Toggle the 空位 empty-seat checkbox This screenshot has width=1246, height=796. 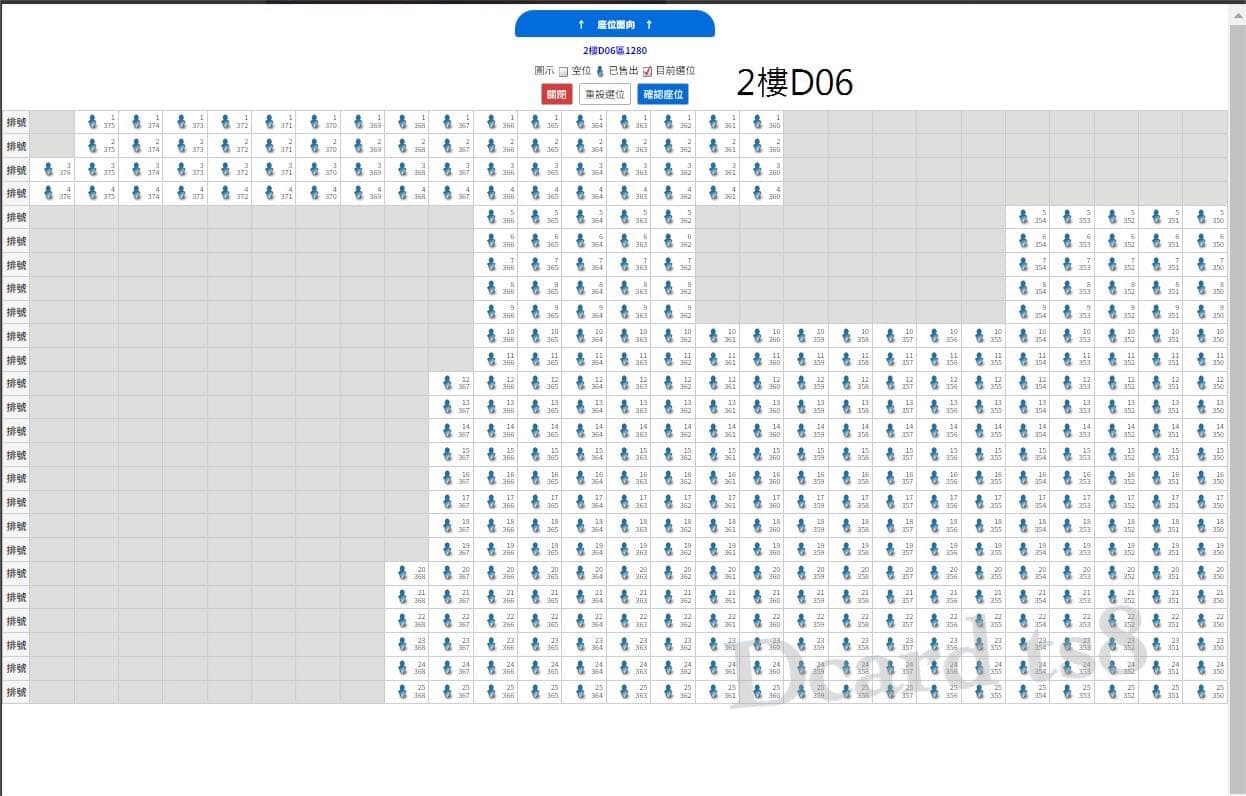coord(563,71)
